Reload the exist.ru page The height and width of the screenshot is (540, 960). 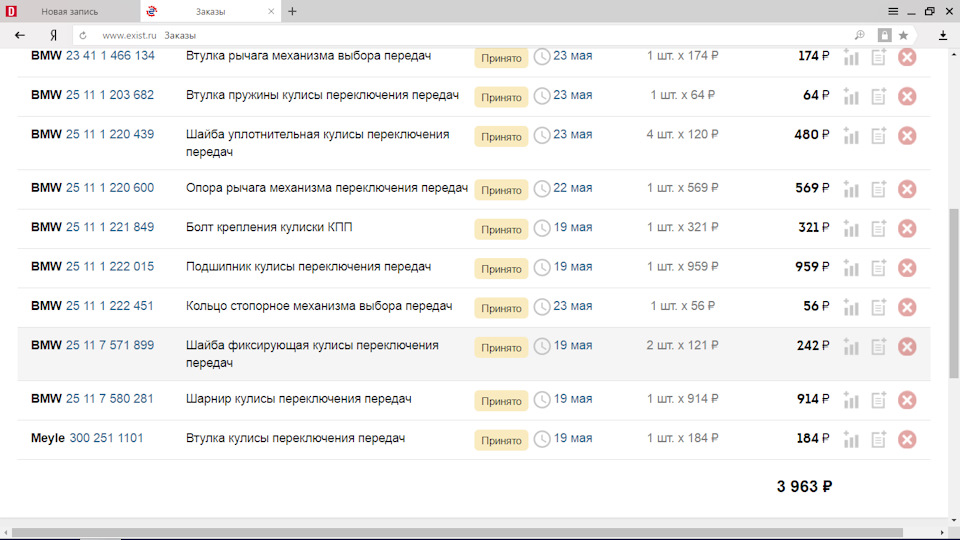(83, 36)
